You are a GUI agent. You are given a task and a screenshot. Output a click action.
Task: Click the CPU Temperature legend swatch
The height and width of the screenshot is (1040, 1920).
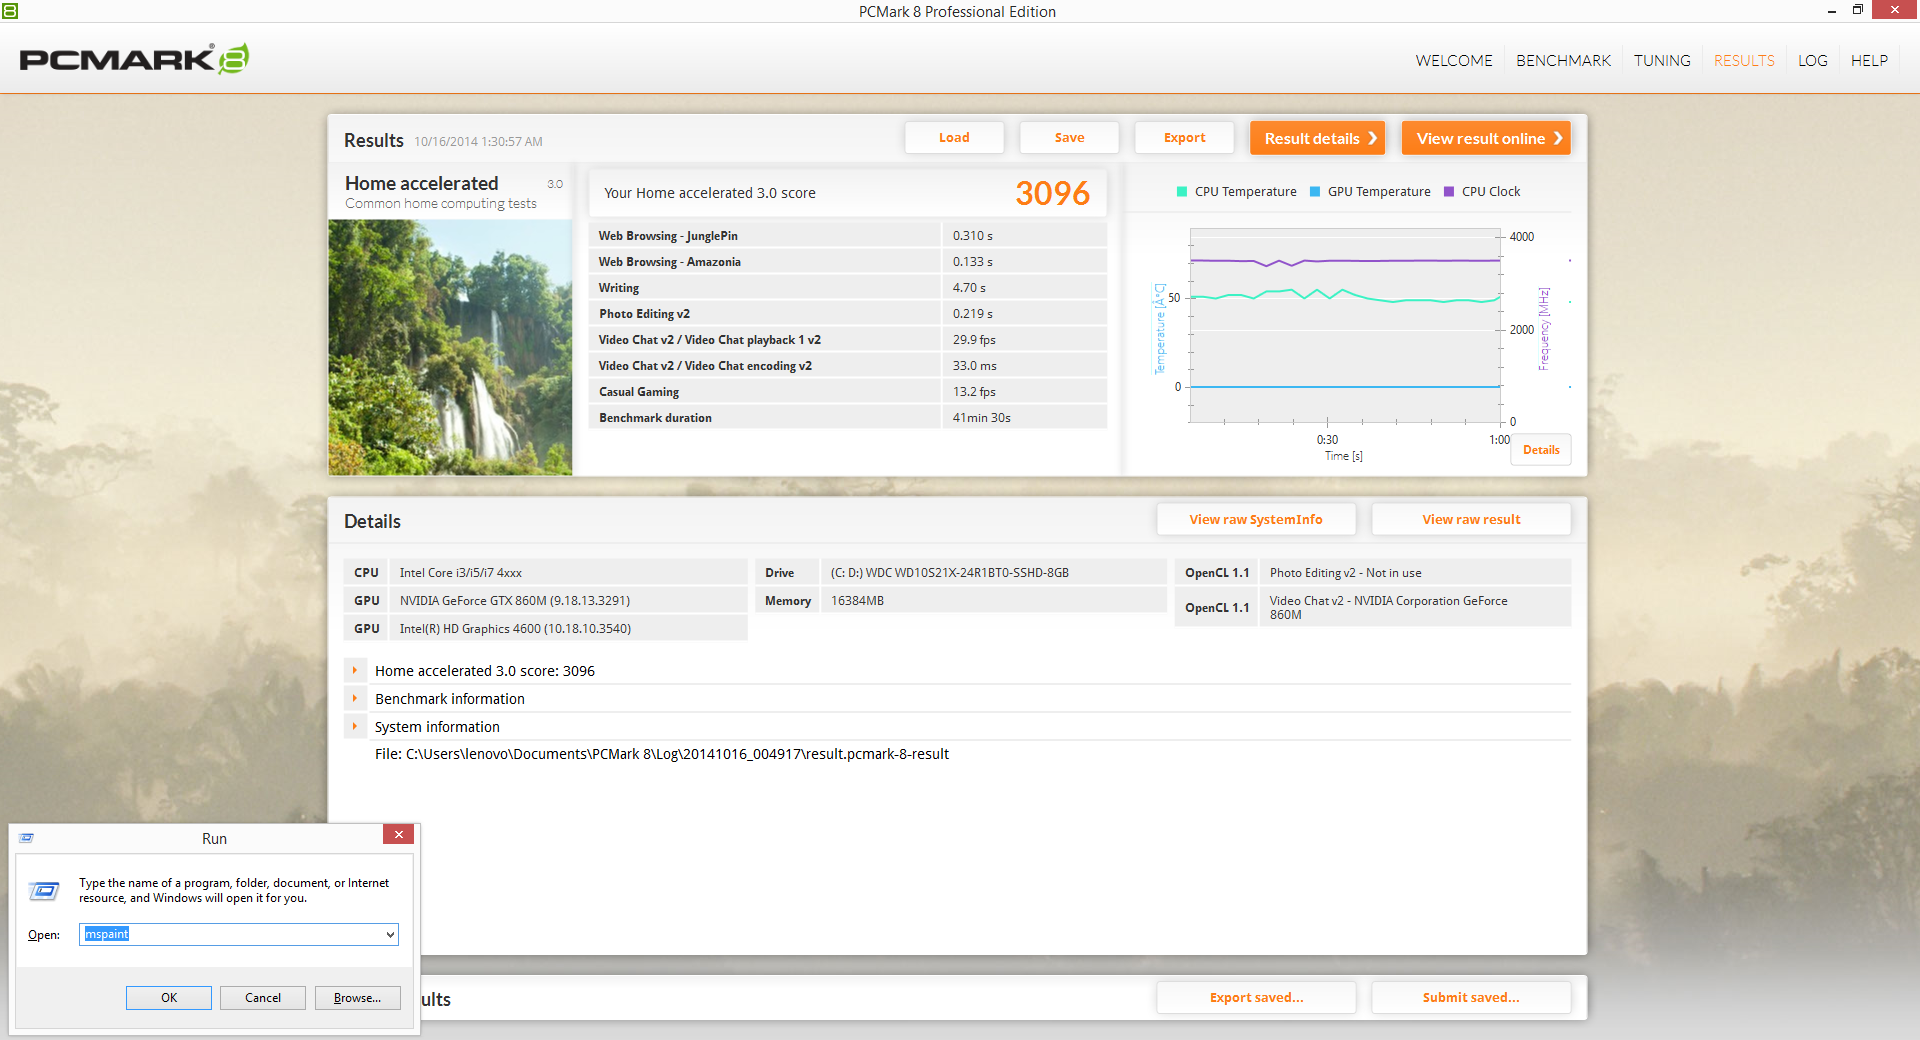1182,192
